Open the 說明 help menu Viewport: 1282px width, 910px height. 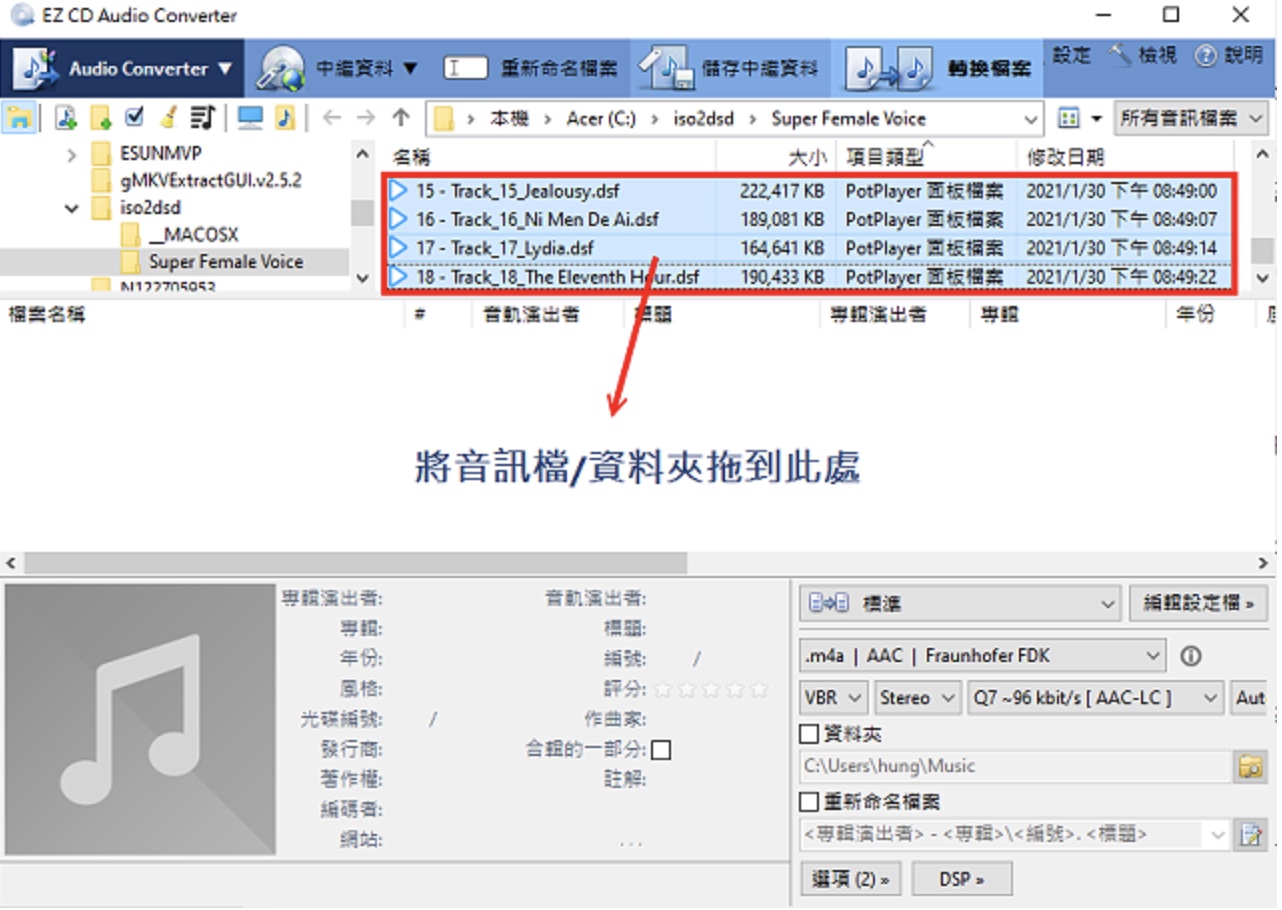[x=1230, y=55]
